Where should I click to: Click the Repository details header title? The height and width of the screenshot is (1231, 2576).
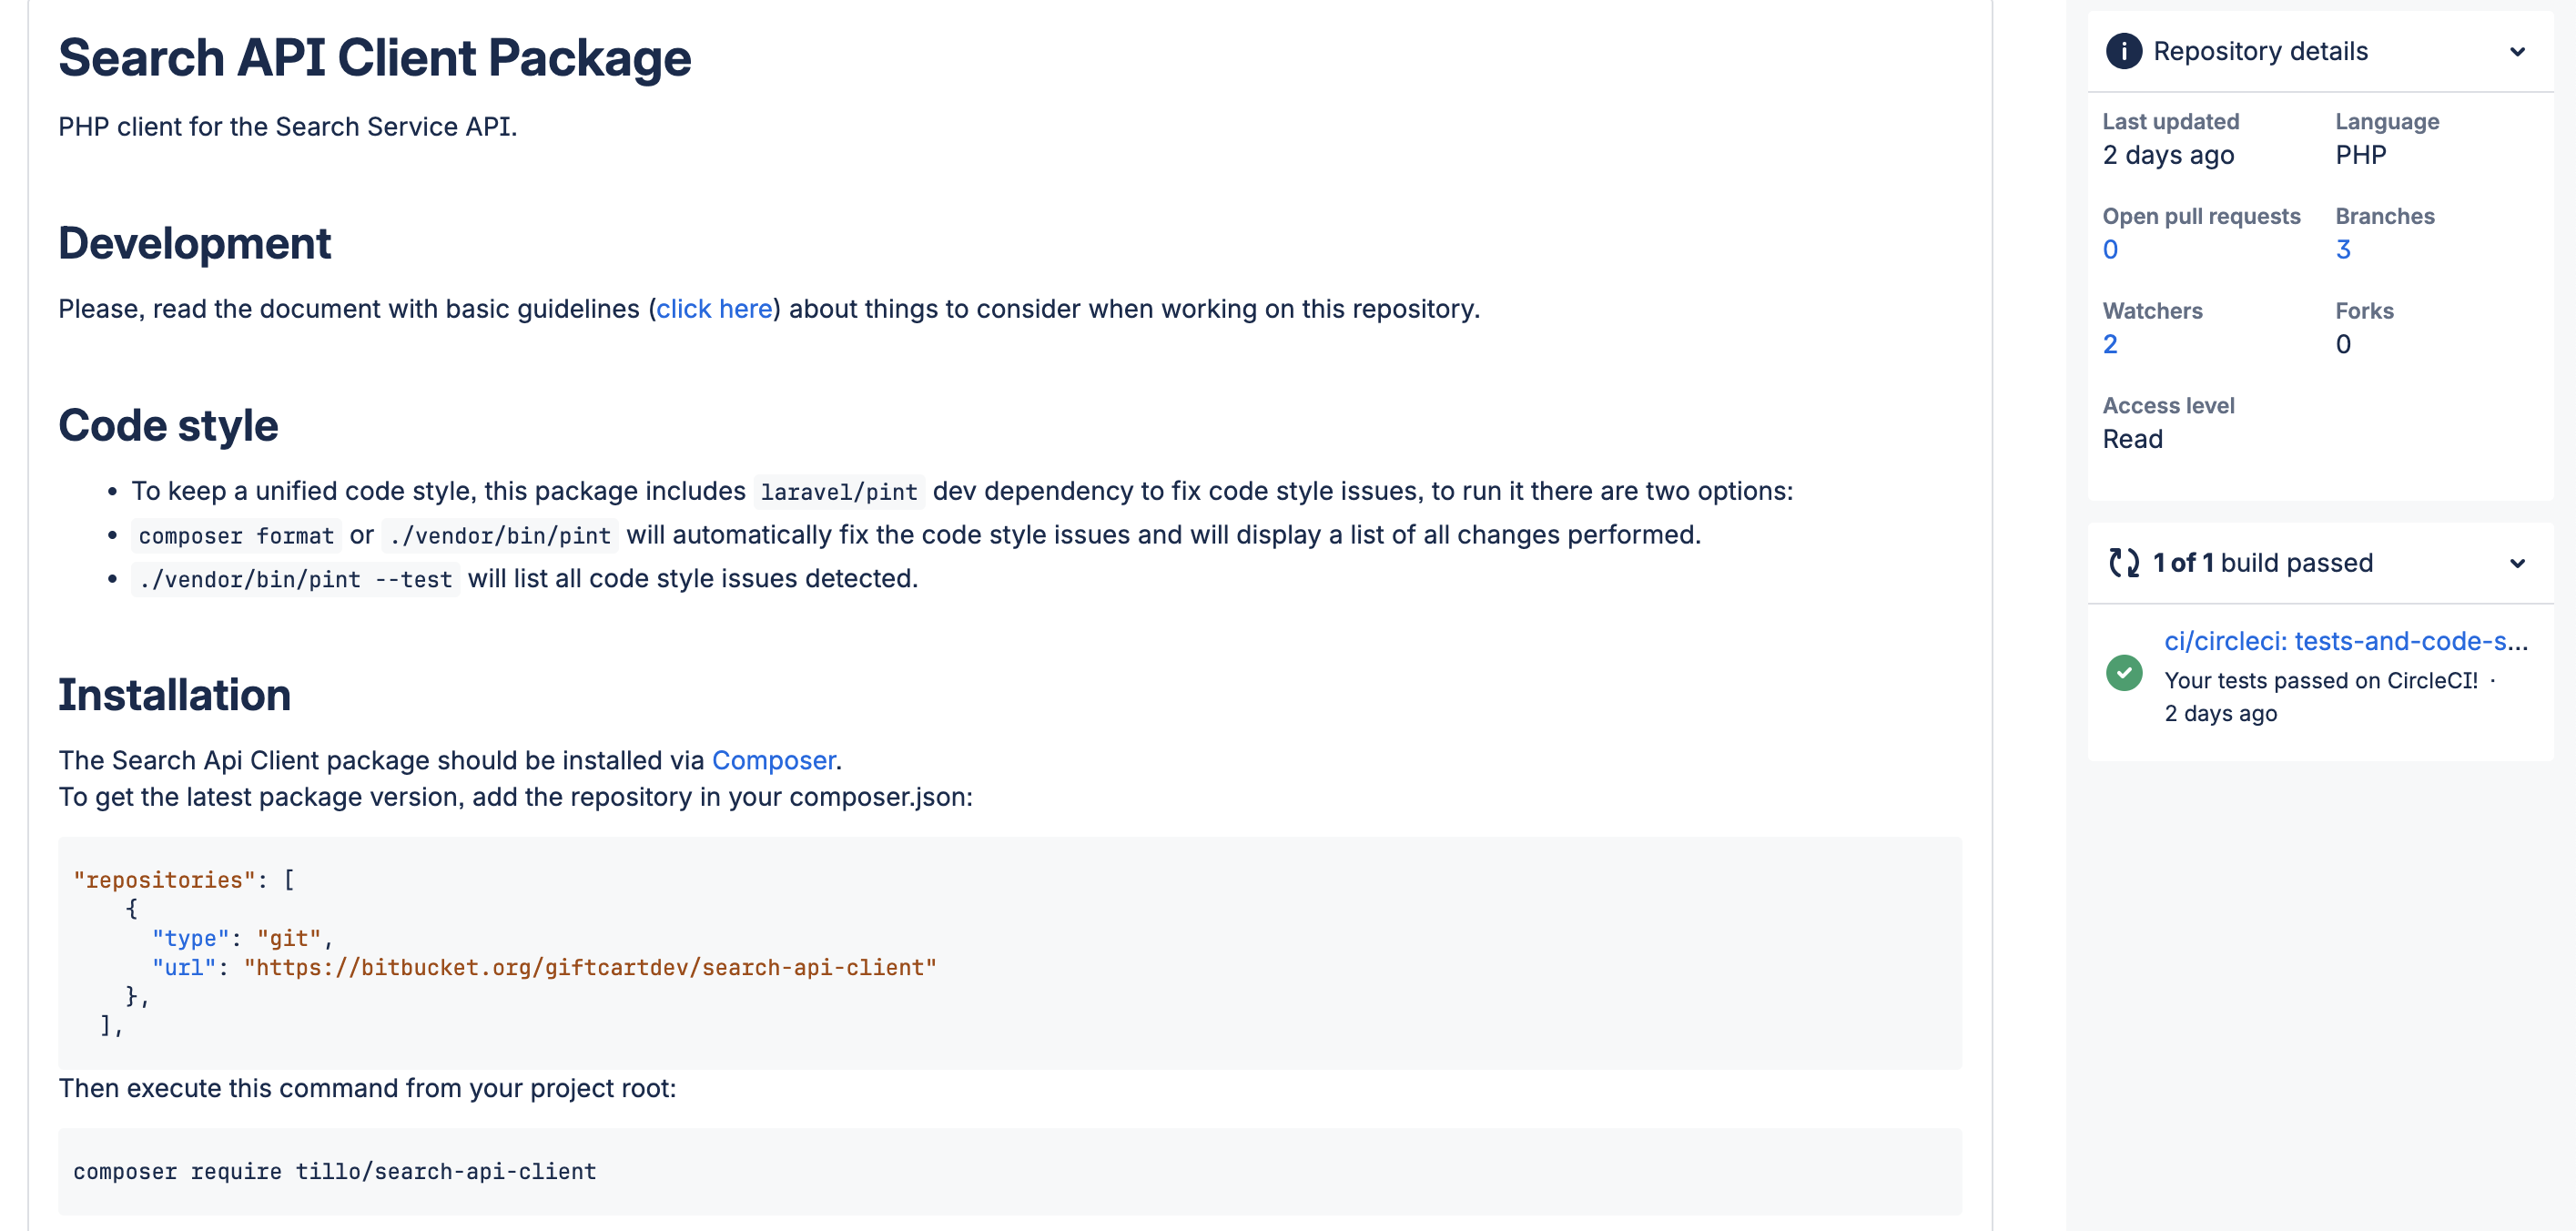click(2260, 52)
